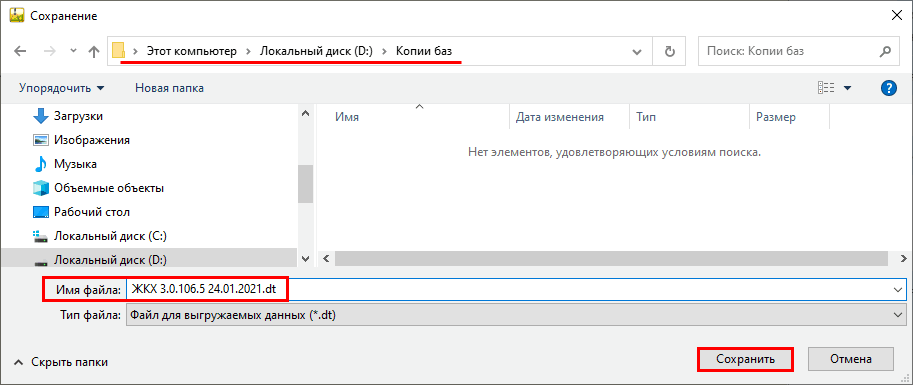Viewport: 913px width, 385px height.
Task: Click horizontal scrollbar left arrow
Action: pyautogui.click(x=325, y=258)
